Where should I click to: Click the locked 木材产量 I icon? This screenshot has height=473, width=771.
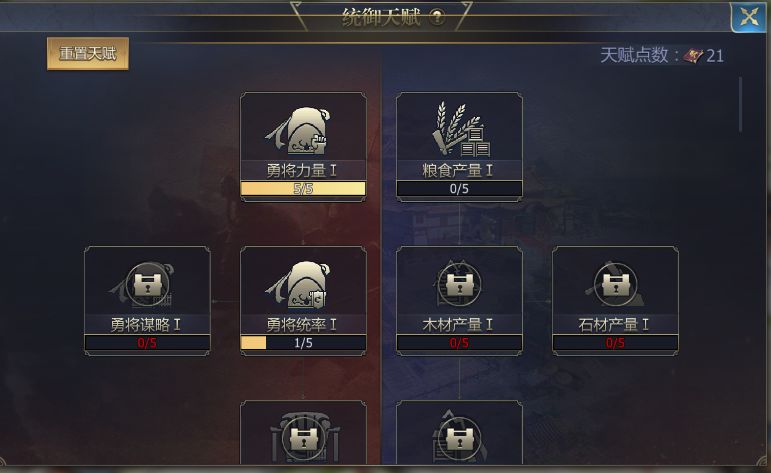pyautogui.click(x=459, y=284)
